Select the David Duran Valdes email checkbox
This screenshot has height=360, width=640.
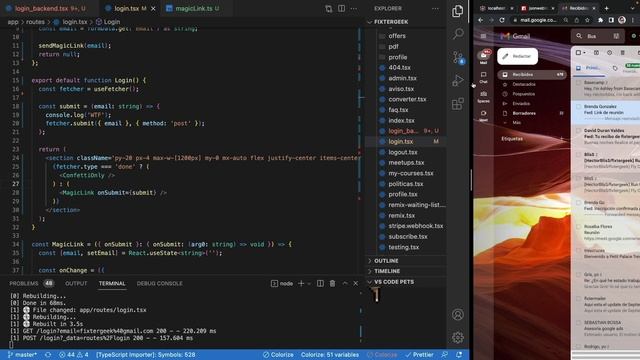point(578,131)
